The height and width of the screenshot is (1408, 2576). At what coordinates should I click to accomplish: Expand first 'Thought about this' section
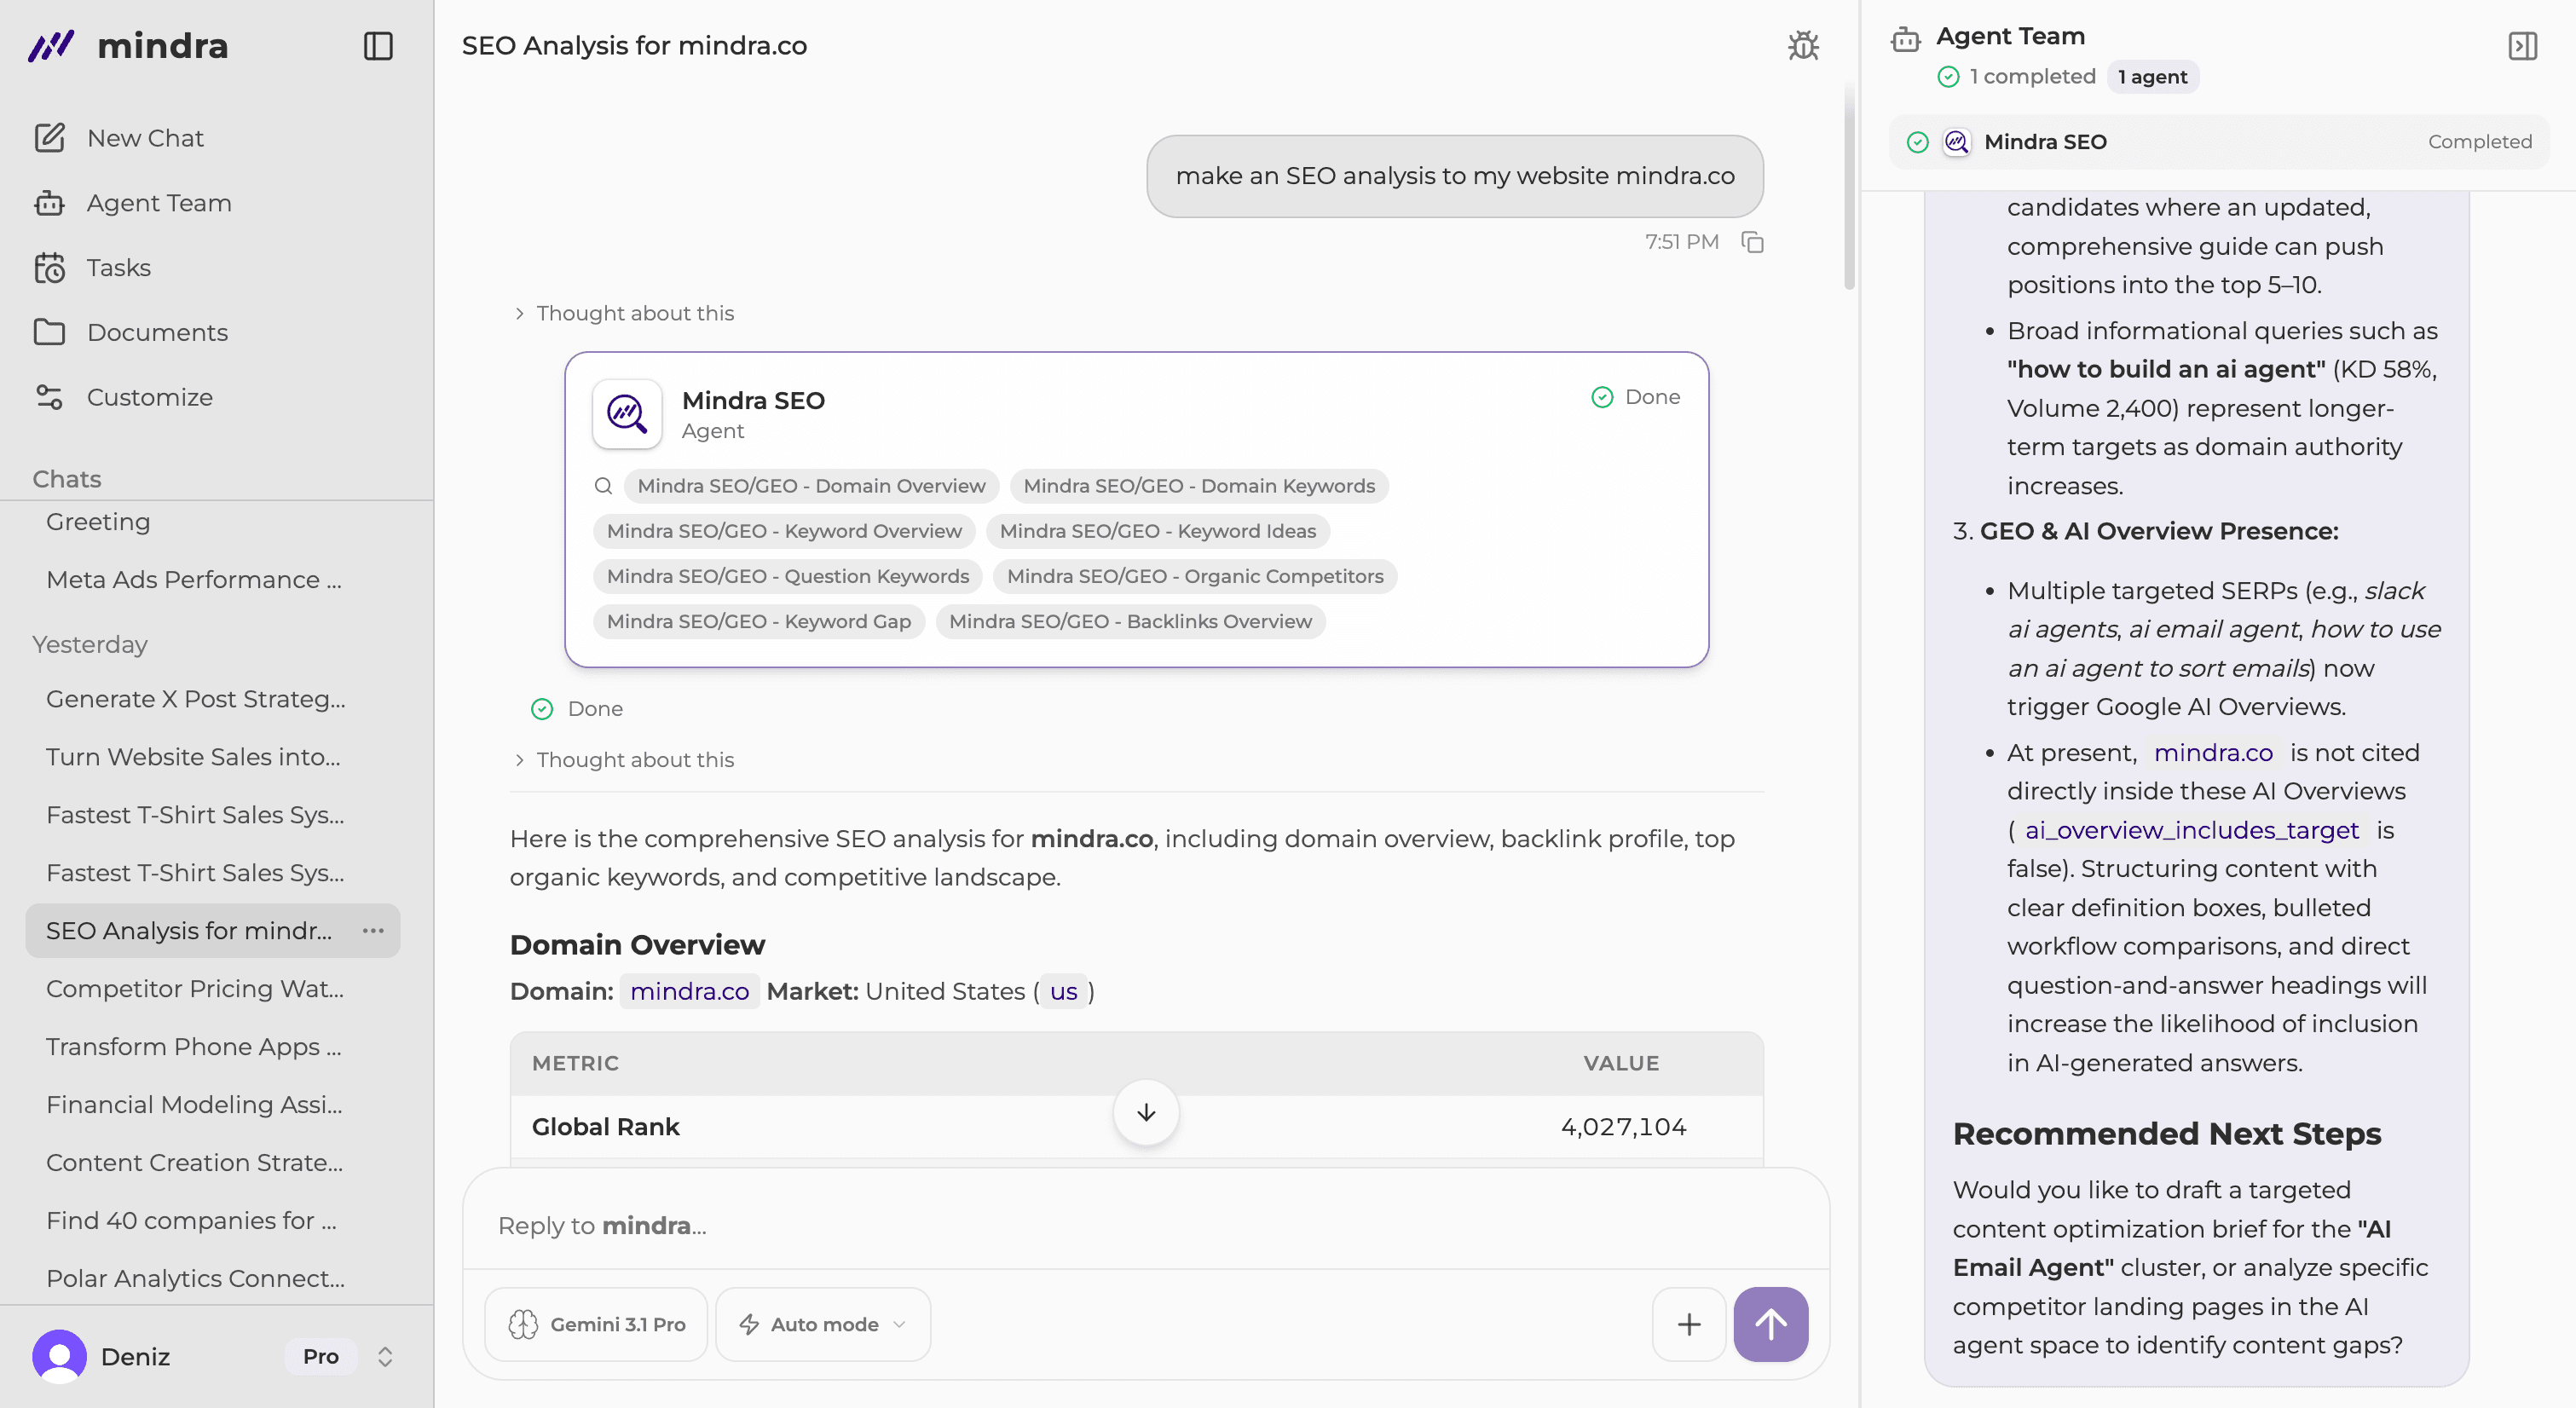tap(624, 313)
